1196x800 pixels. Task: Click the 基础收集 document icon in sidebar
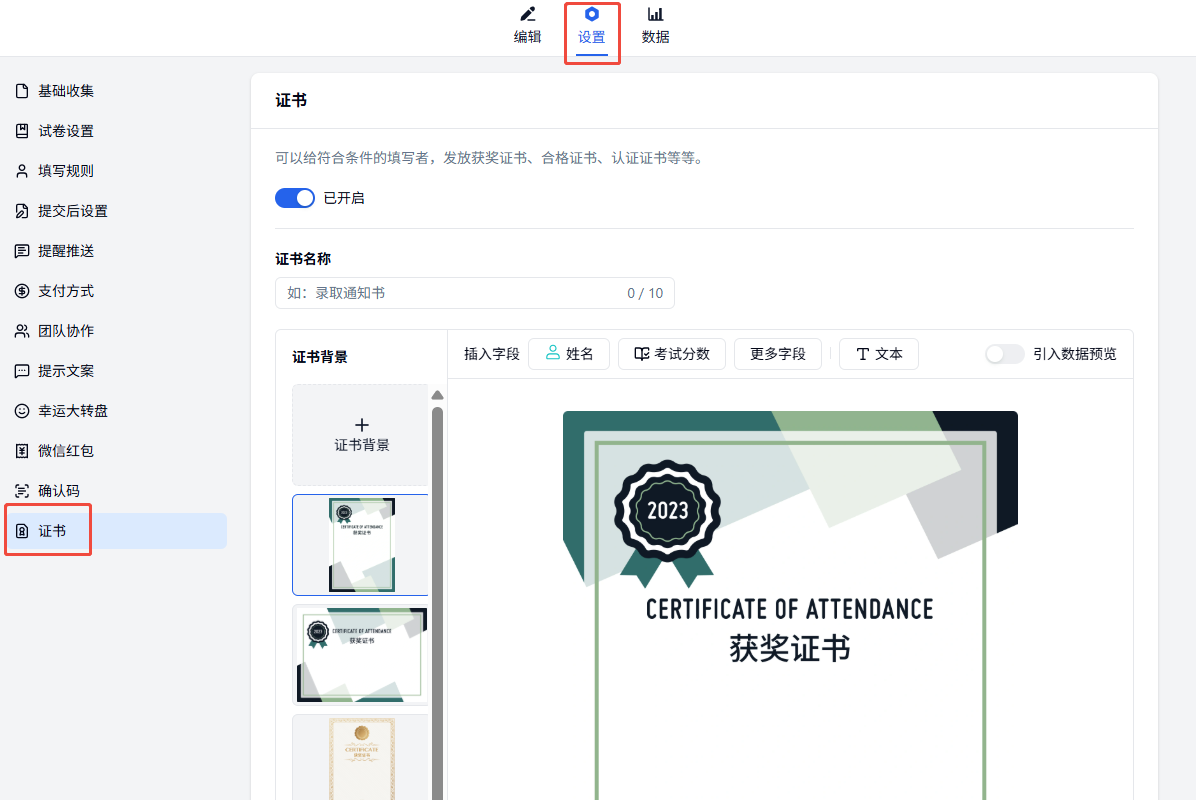(22, 91)
